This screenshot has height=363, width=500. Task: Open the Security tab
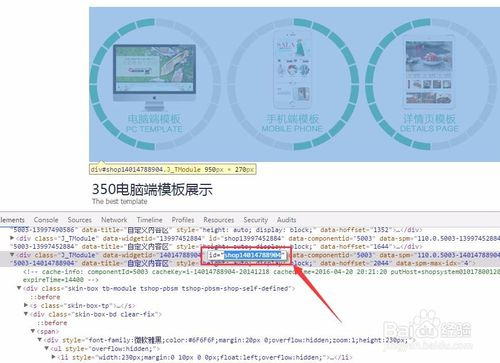tap(256, 220)
